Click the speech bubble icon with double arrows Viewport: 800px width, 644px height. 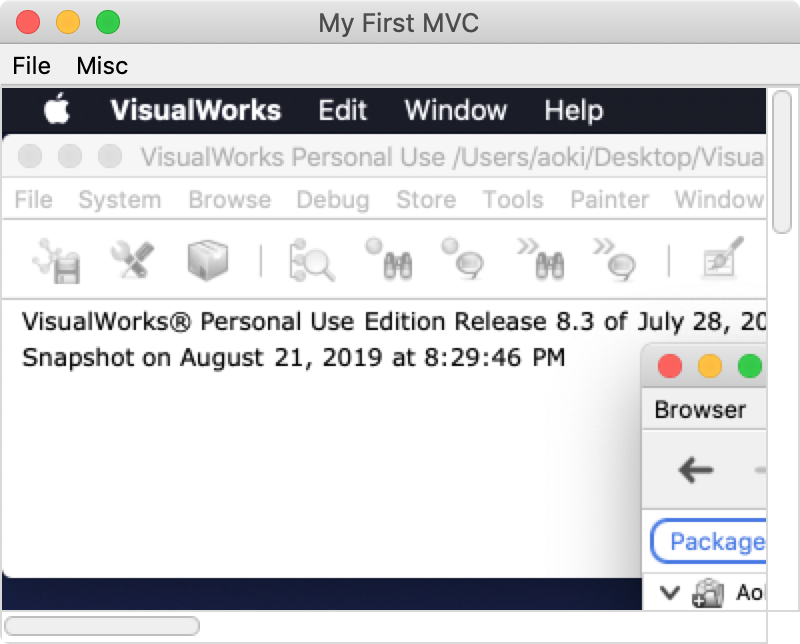(x=615, y=259)
